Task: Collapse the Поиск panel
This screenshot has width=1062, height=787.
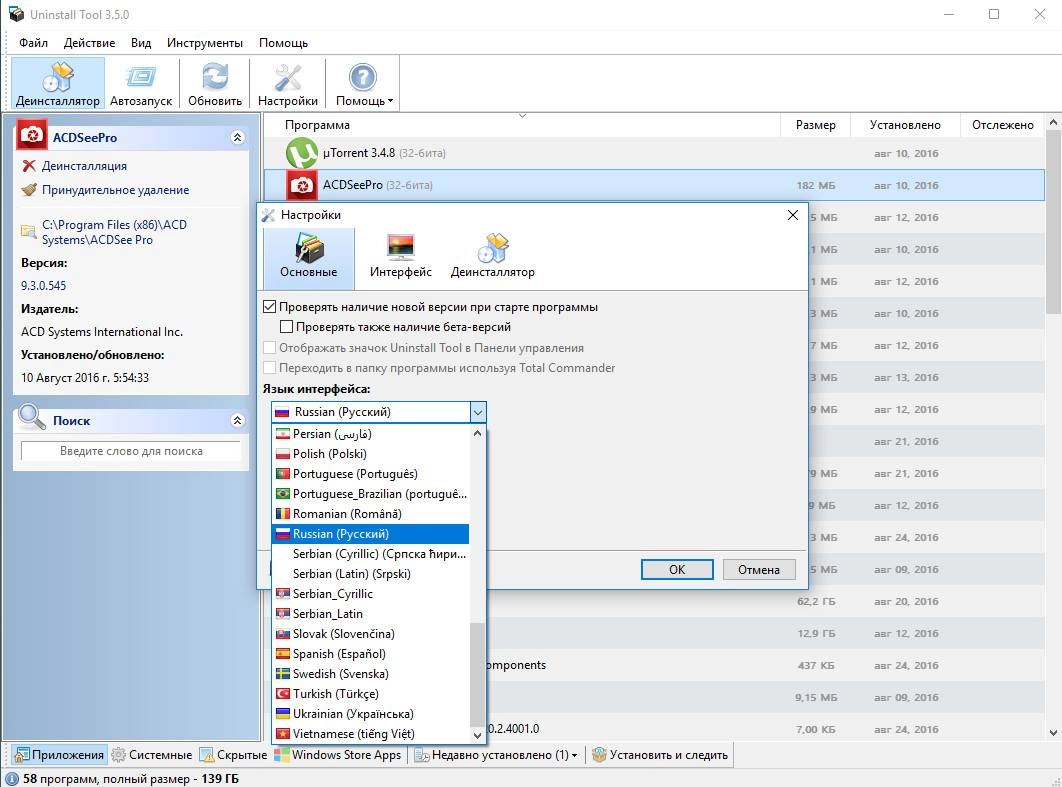Action: click(237, 421)
